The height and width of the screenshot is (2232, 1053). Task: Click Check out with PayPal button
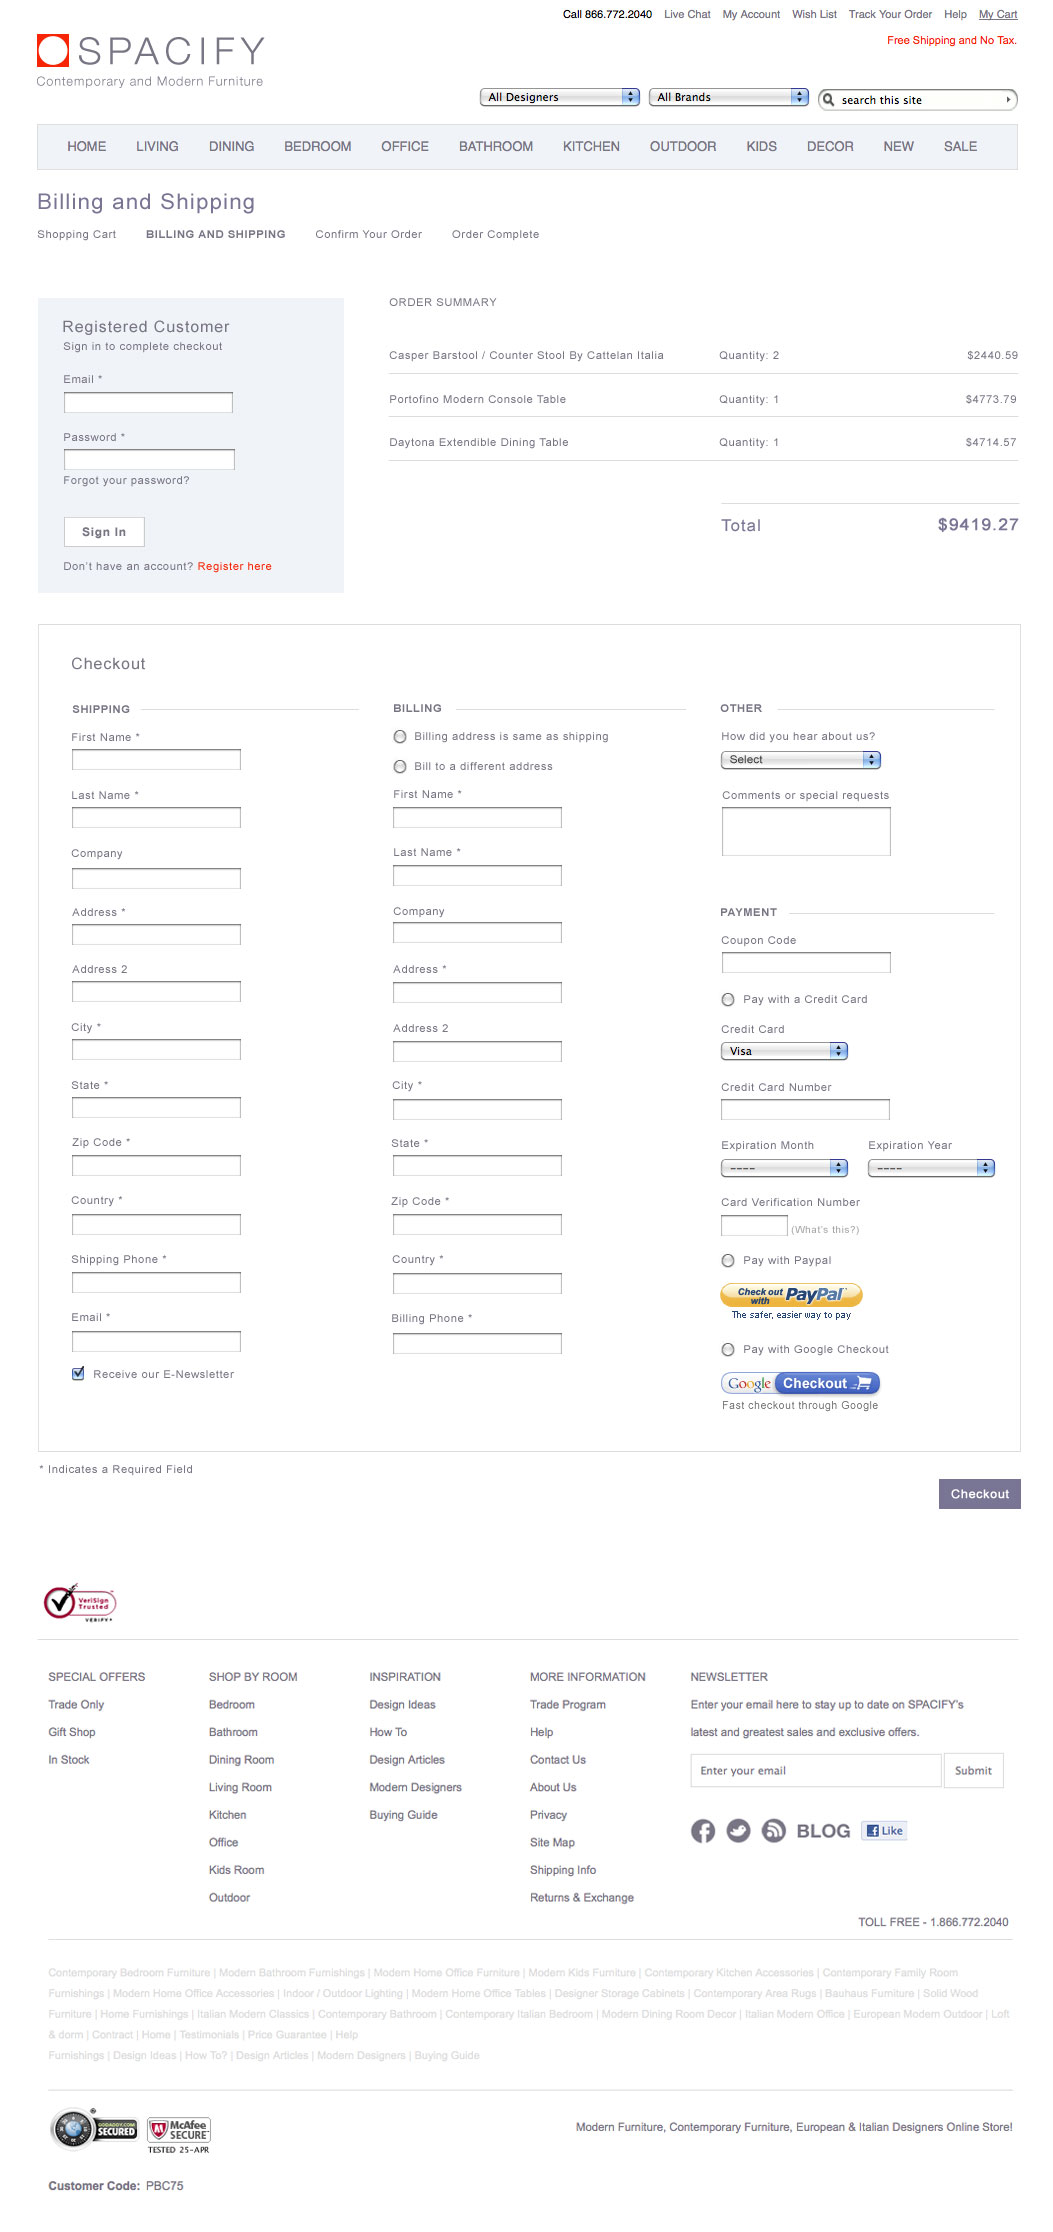[791, 1295]
